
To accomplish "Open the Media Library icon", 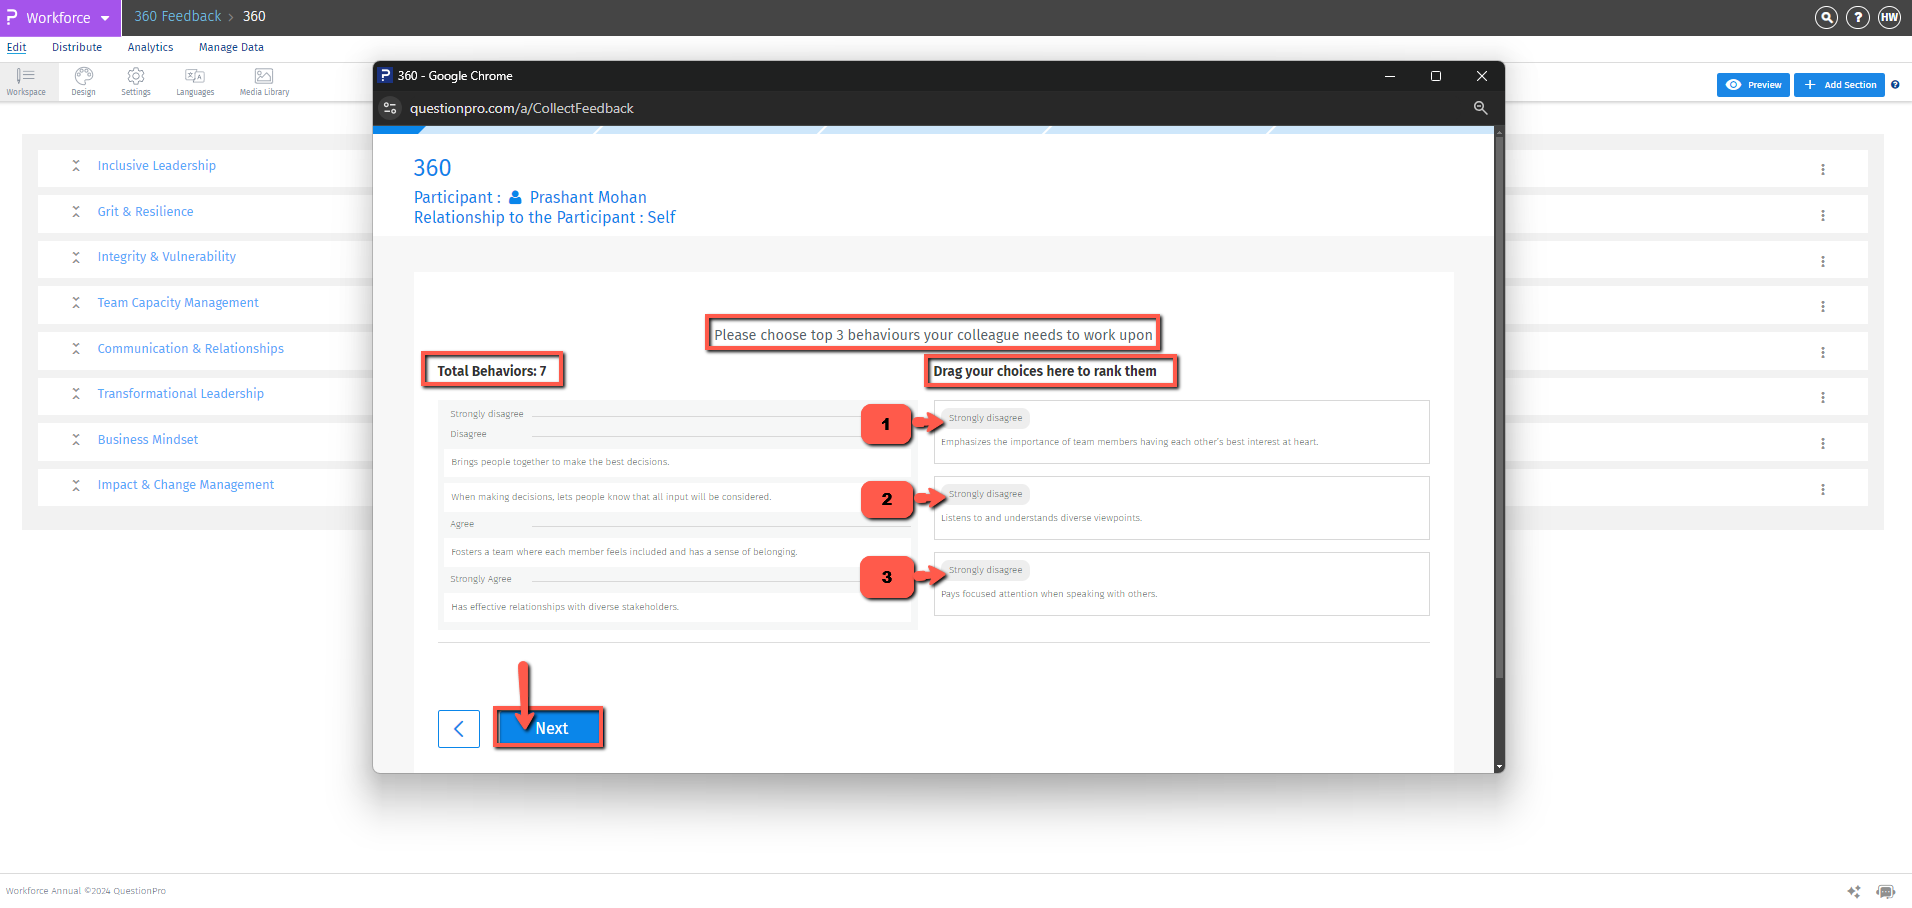I will [264, 82].
